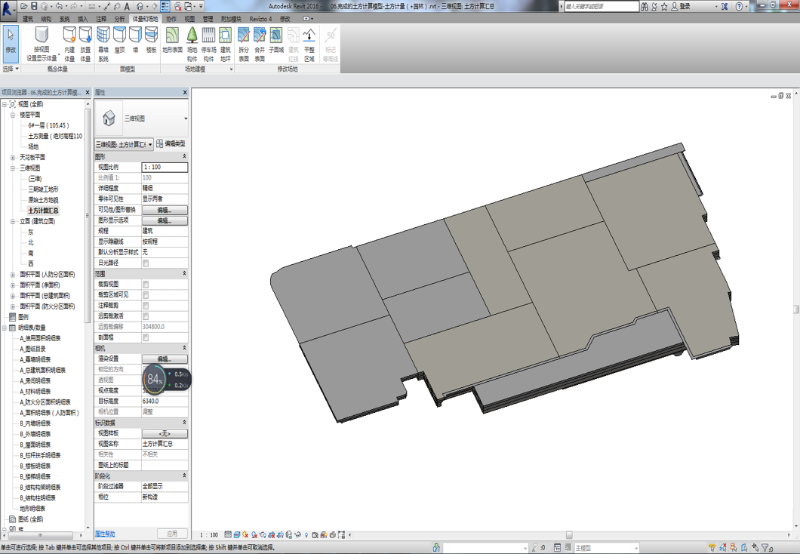Click the title bar keyword search box
This screenshot has height=554, width=800.
click(x=601, y=6)
